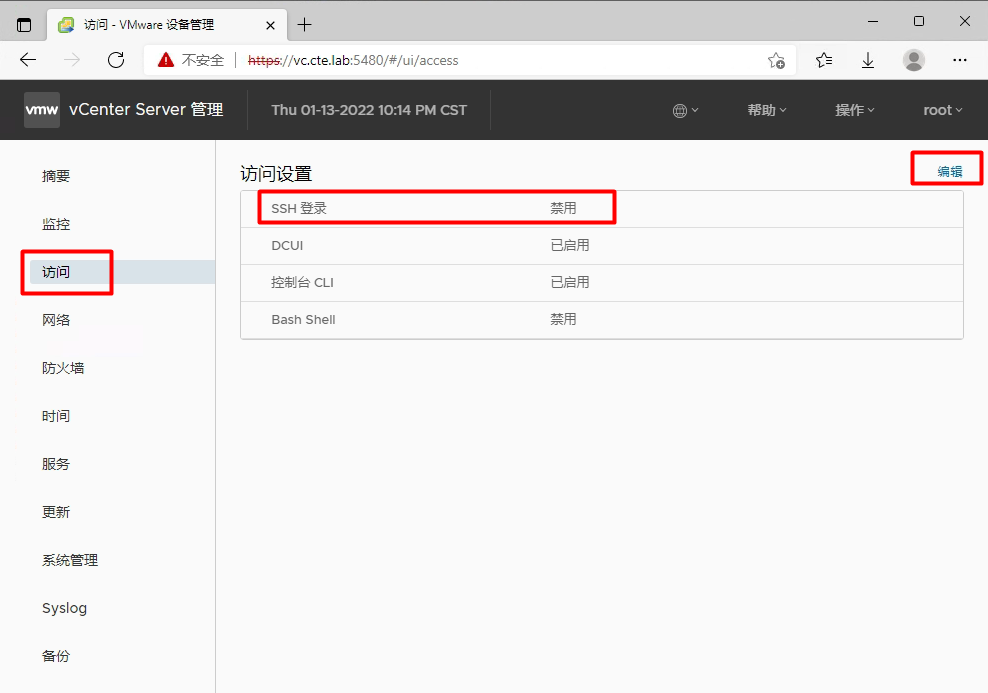988x693 pixels.
Task: Click the browser profile avatar icon
Action: (913, 60)
